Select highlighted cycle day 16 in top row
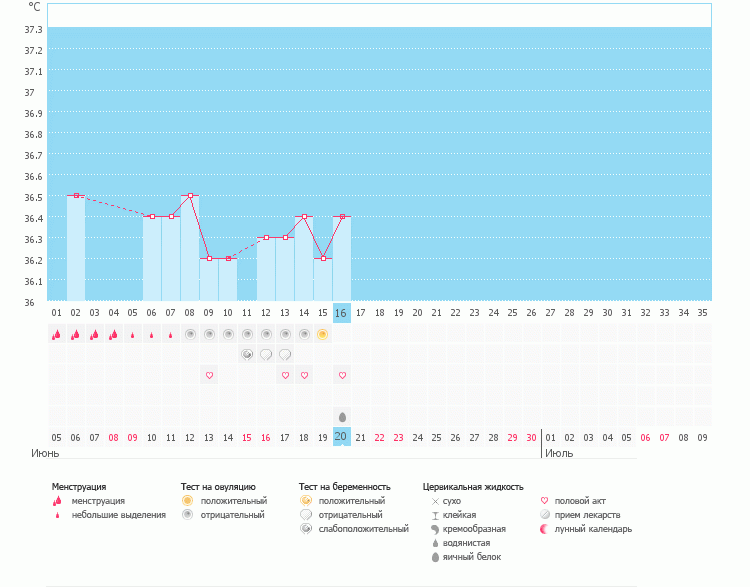 point(342,313)
